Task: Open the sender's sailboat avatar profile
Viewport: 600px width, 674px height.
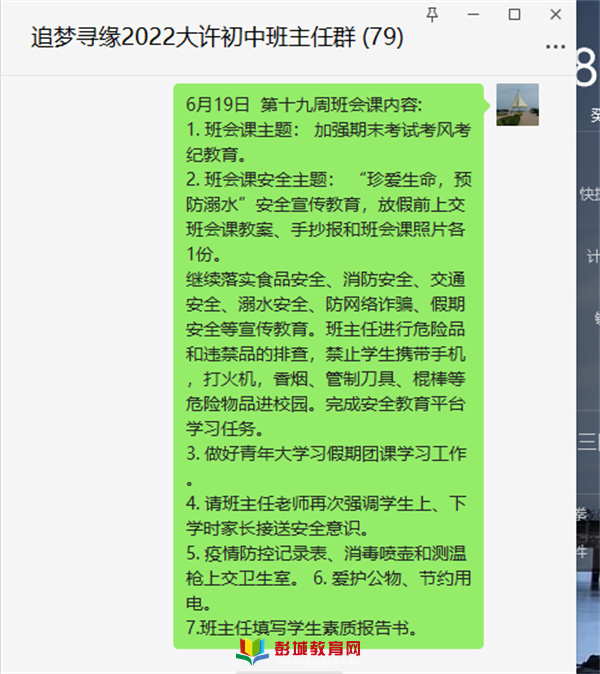Action: pyautogui.click(x=517, y=105)
